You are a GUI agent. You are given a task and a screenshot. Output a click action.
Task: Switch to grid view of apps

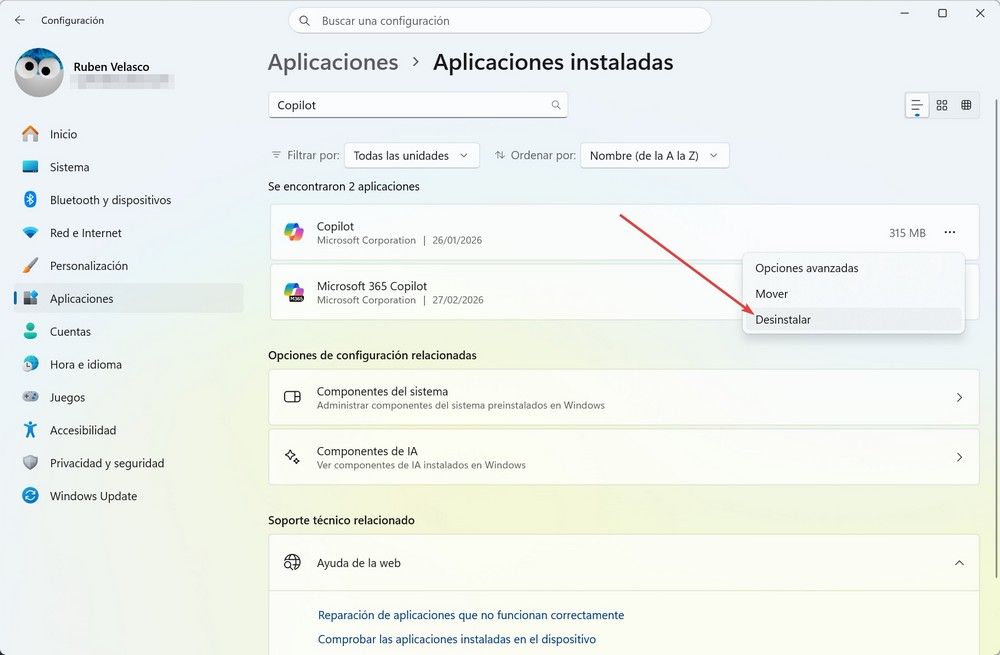pyautogui.click(x=941, y=104)
